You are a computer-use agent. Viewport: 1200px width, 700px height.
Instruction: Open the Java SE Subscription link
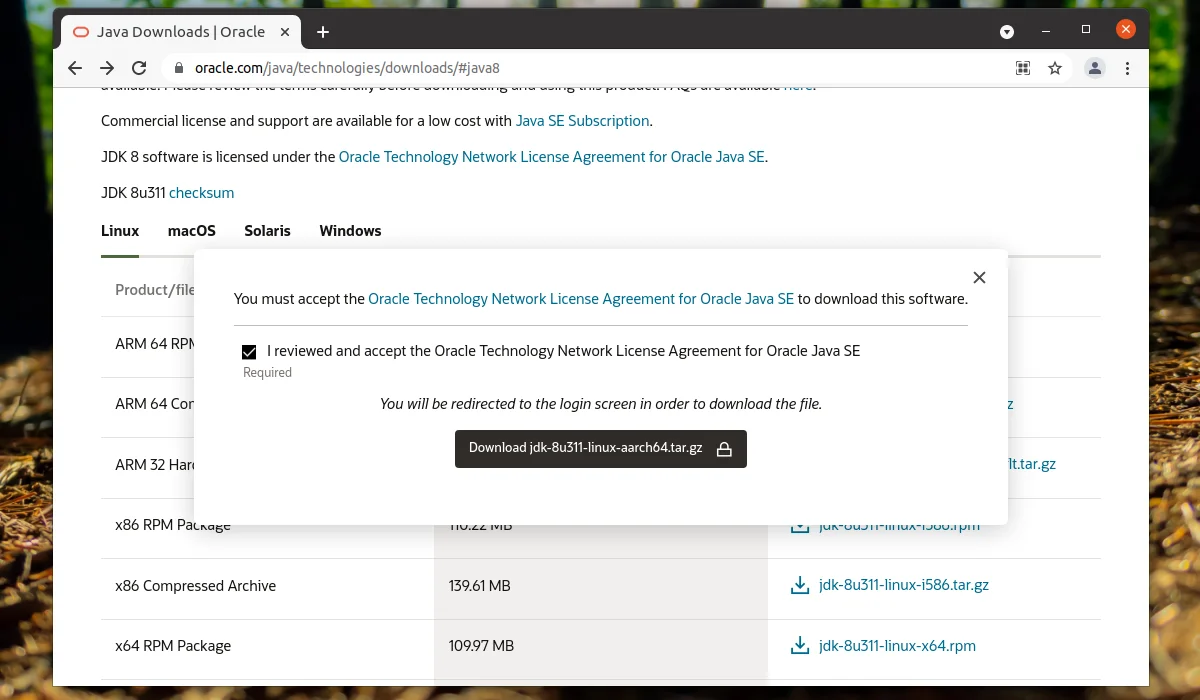[583, 121]
